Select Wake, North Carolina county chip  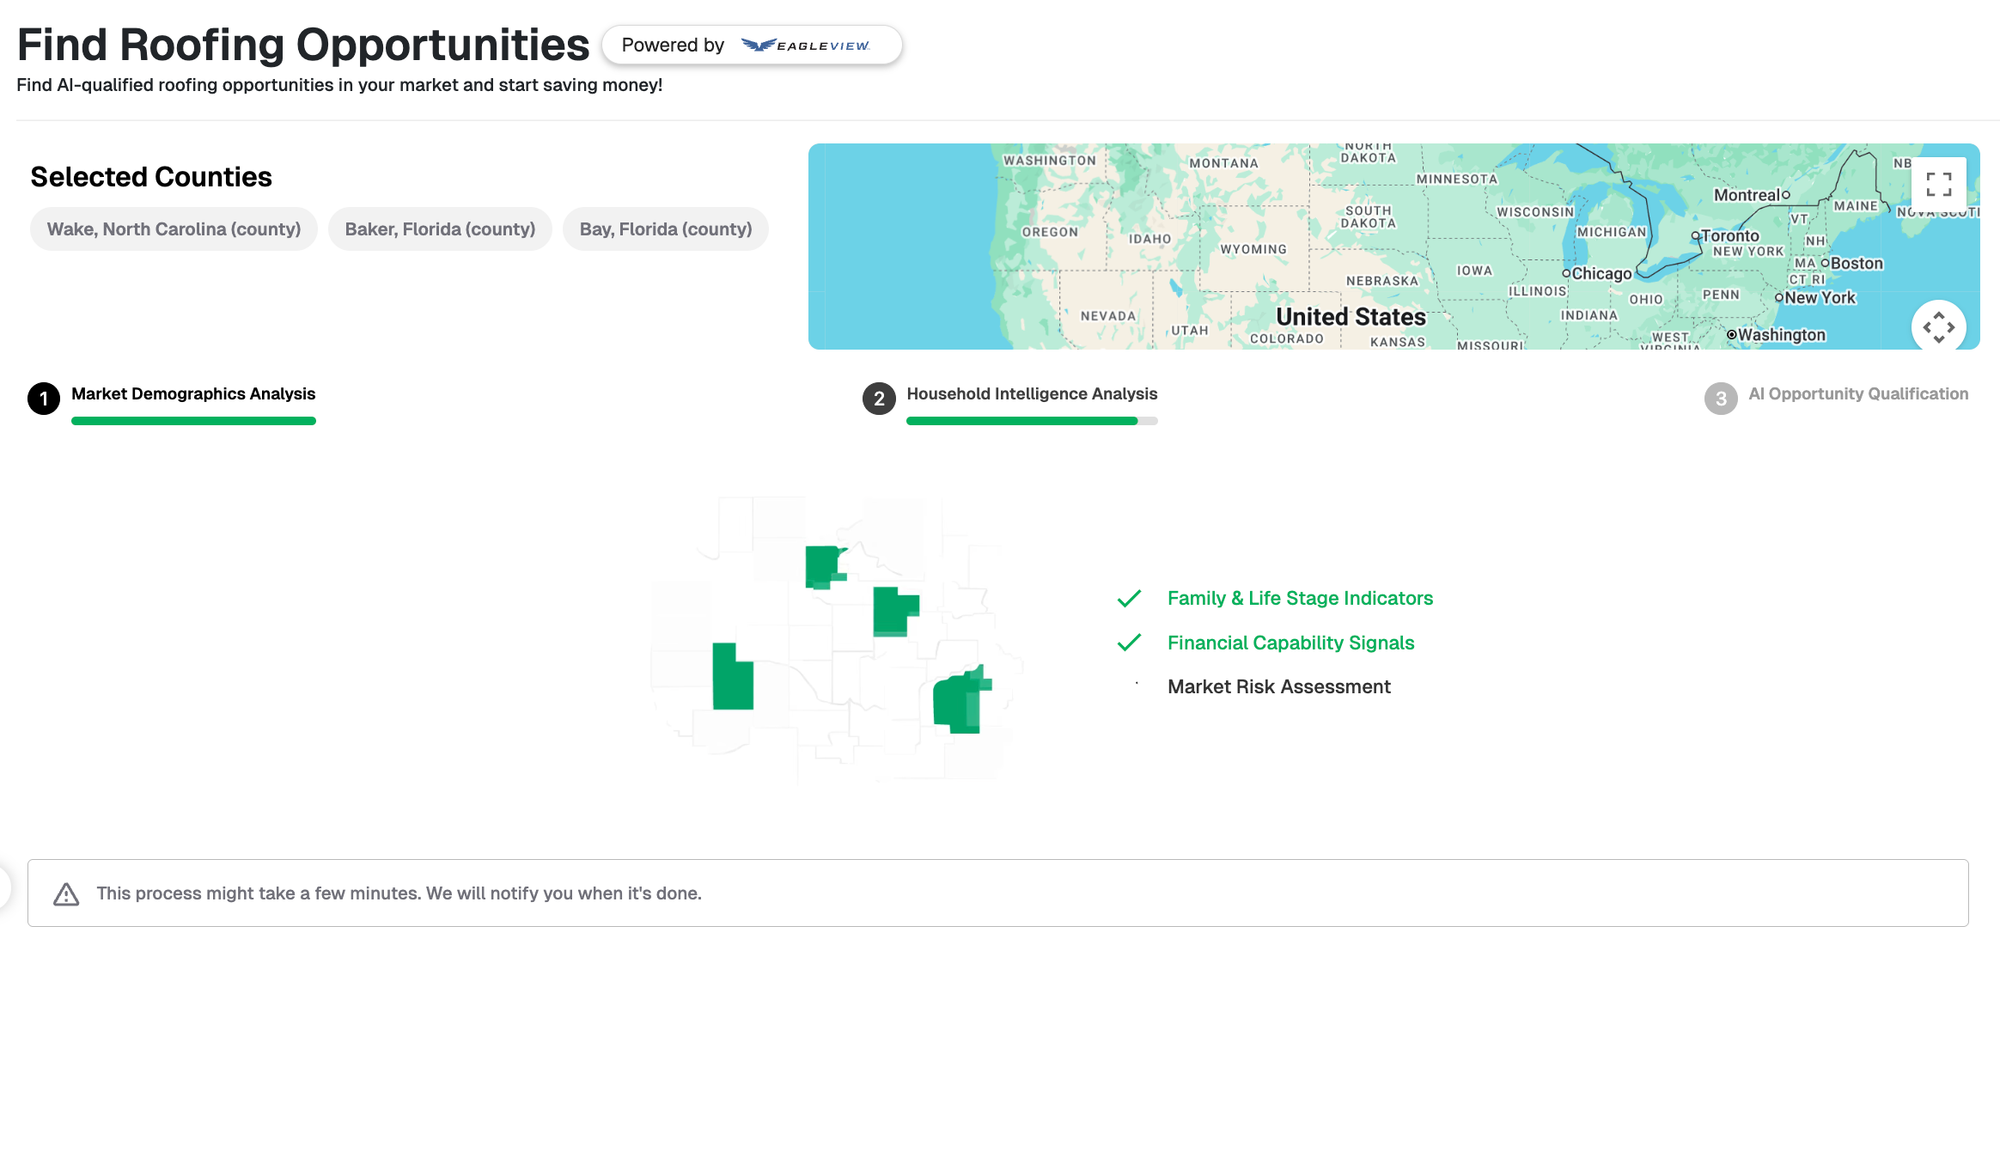coord(174,229)
